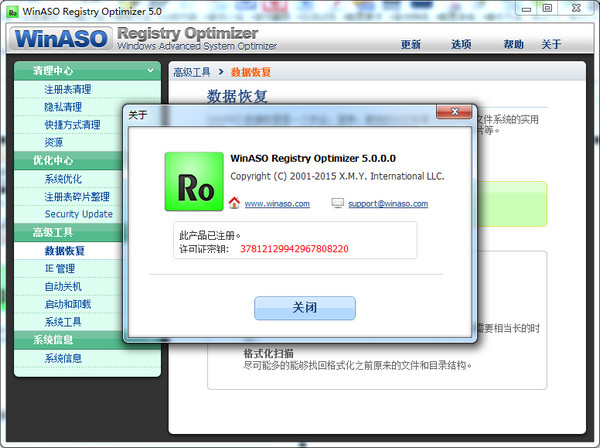This screenshot has height=448, width=600.
Task: Click the WinASO Registry Optimizer 5.0.0.0 title
Action: pyautogui.click(x=313, y=158)
